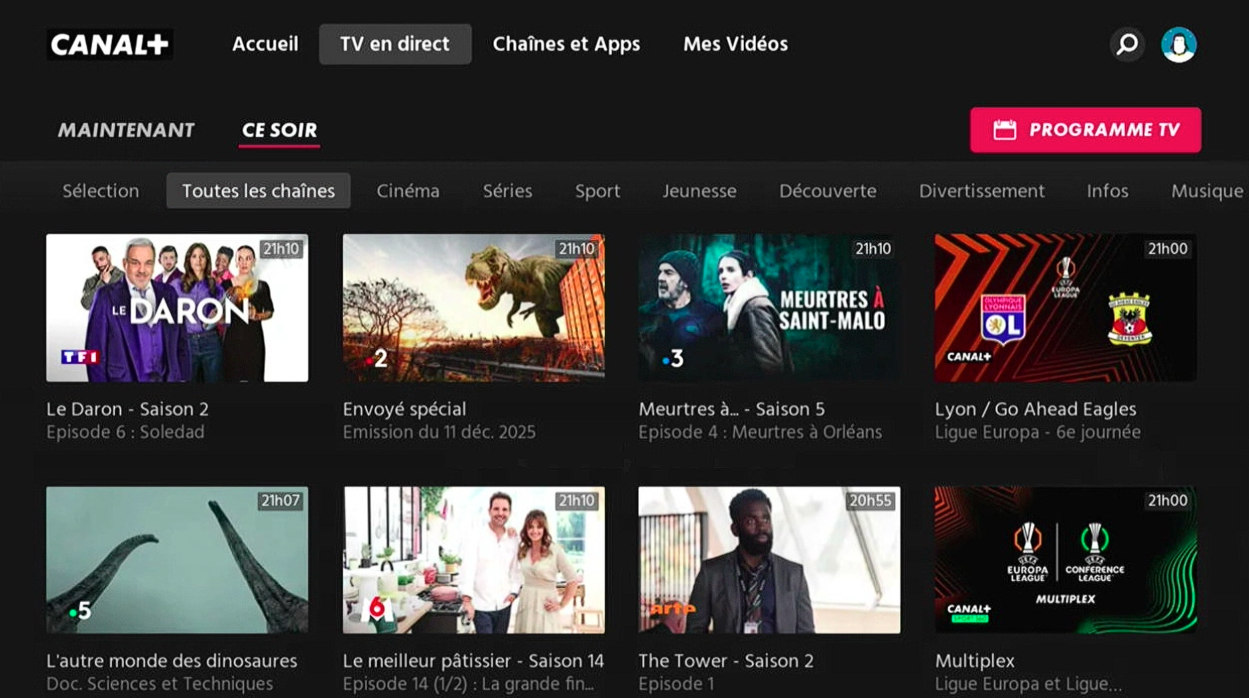Open Lyon / Go Ahead Eagles match tile
Image resolution: width=1249 pixels, height=698 pixels.
(1065, 308)
